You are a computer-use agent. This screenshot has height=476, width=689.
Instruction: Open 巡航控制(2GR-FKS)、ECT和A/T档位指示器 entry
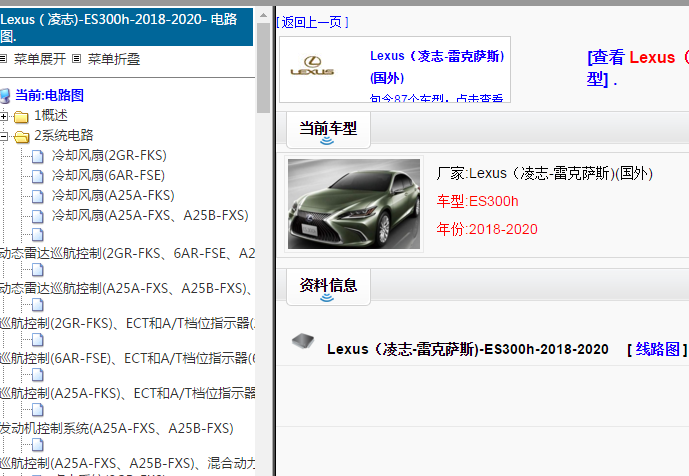127,323
